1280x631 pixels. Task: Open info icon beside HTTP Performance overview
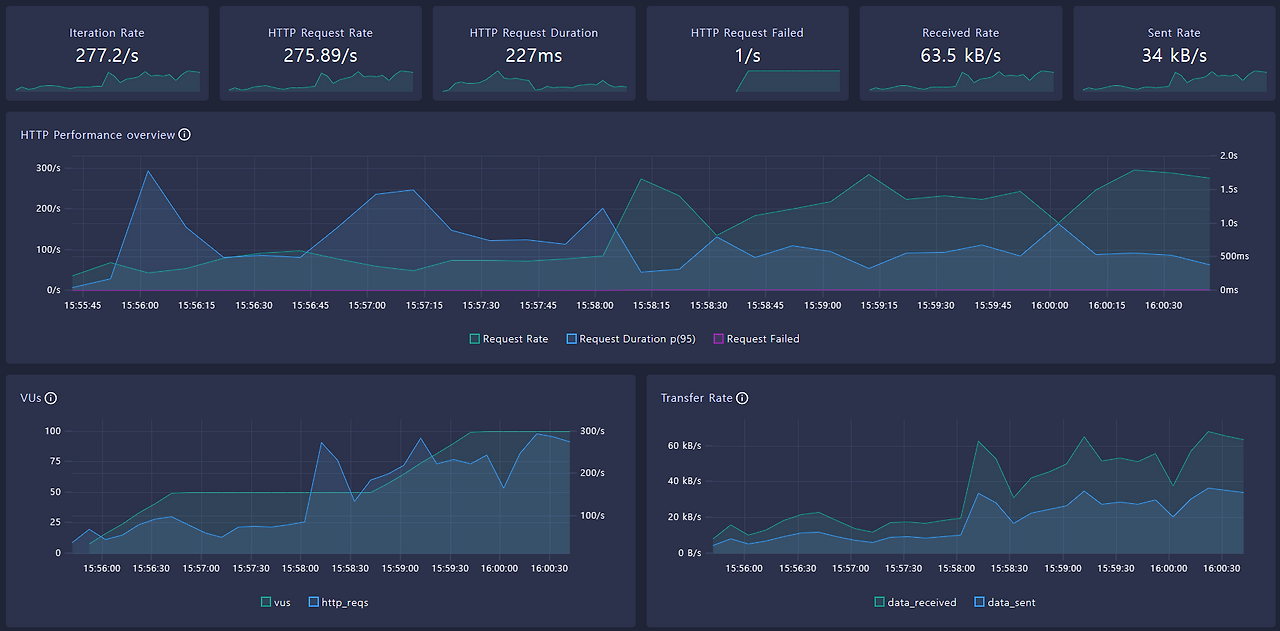(185, 135)
